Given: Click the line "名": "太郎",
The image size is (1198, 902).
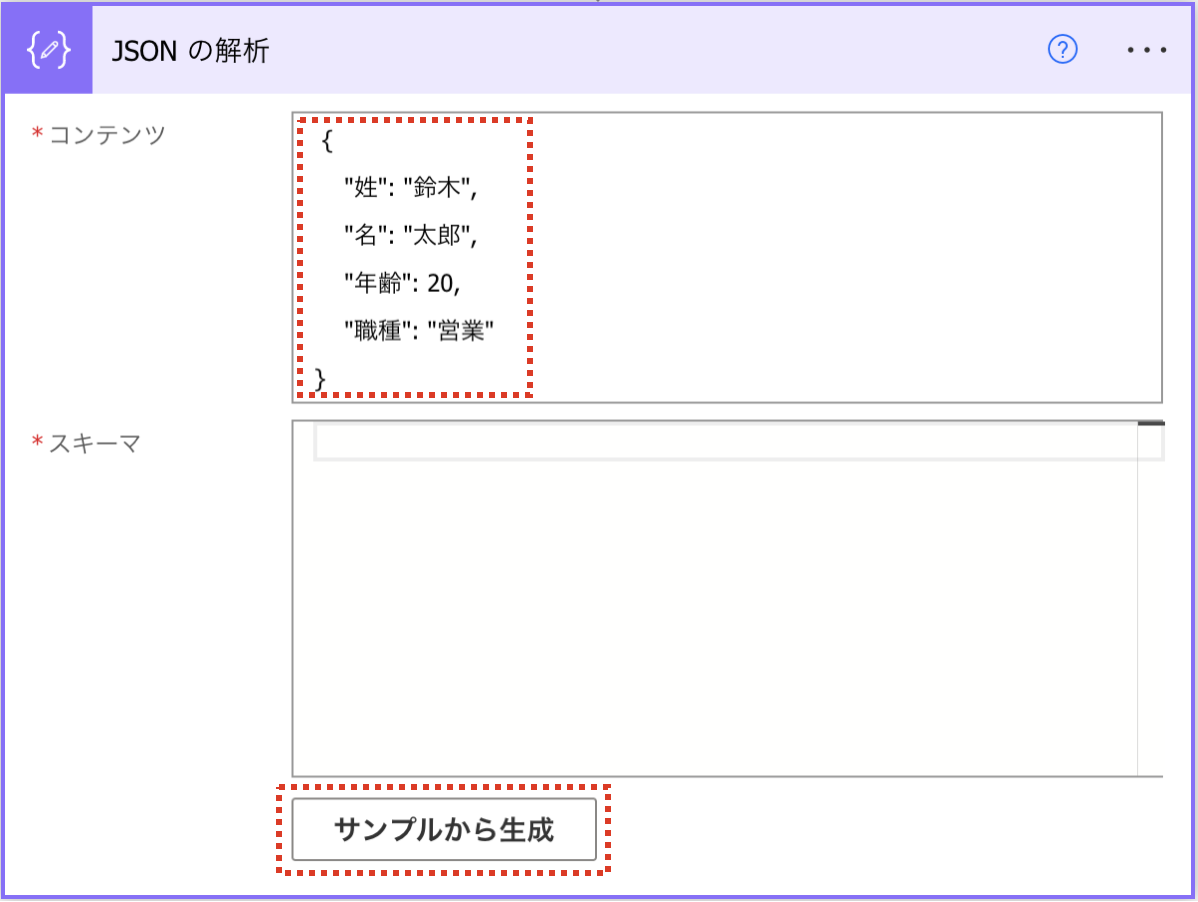Looking at the screenshot, I should pyautogui.click(x=410, y=235).
